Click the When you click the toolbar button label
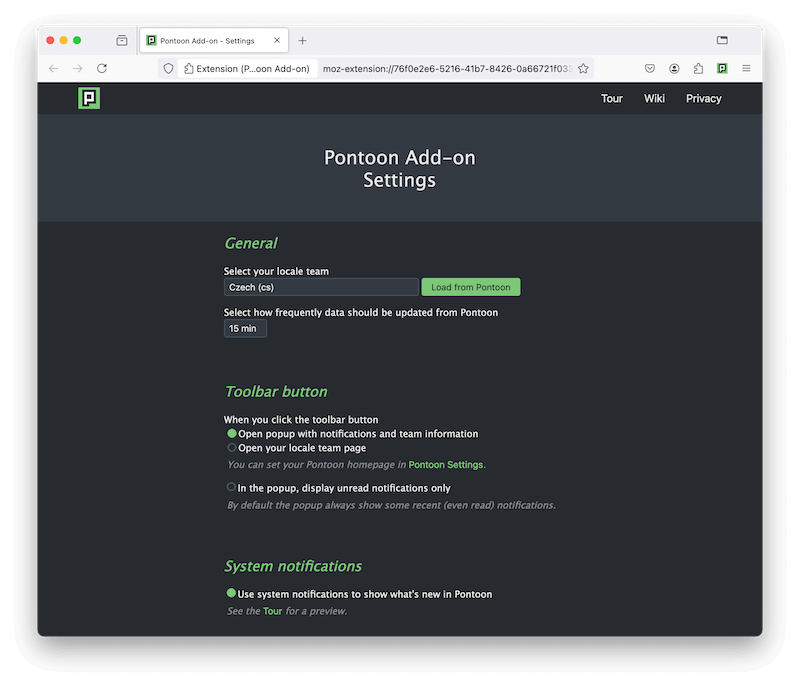The height and width of the screenshot is (686, 800). tap(301, 420)
